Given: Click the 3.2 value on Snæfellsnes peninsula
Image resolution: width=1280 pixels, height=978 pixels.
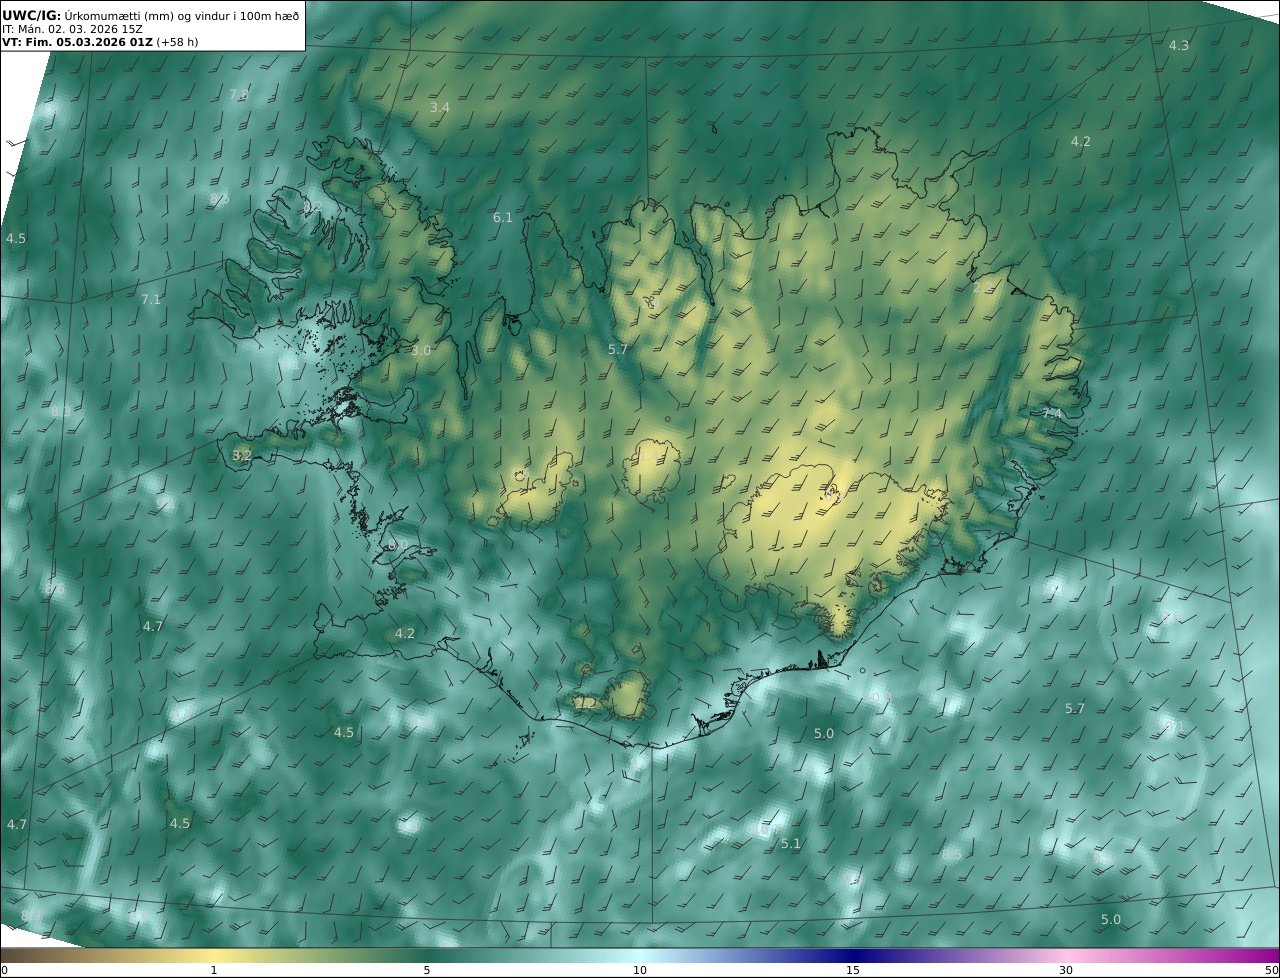Looking at the screenshot, I should click(242, 455).
